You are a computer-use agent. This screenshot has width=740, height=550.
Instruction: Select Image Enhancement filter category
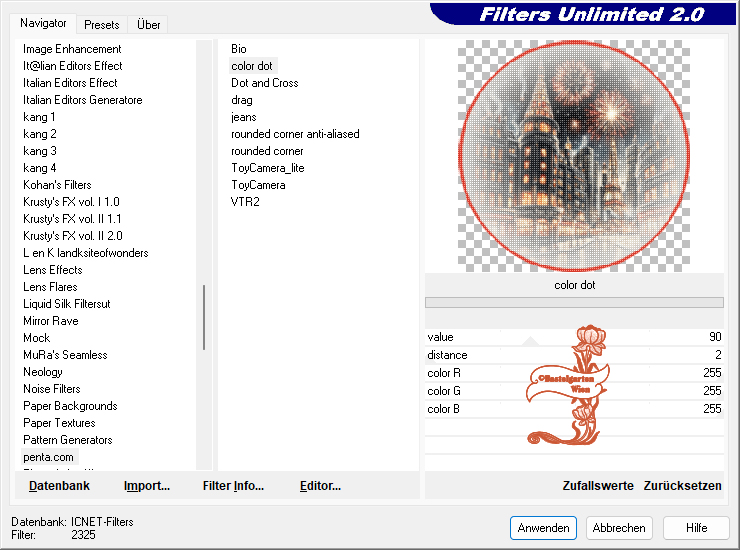click(x=72, y=49)
